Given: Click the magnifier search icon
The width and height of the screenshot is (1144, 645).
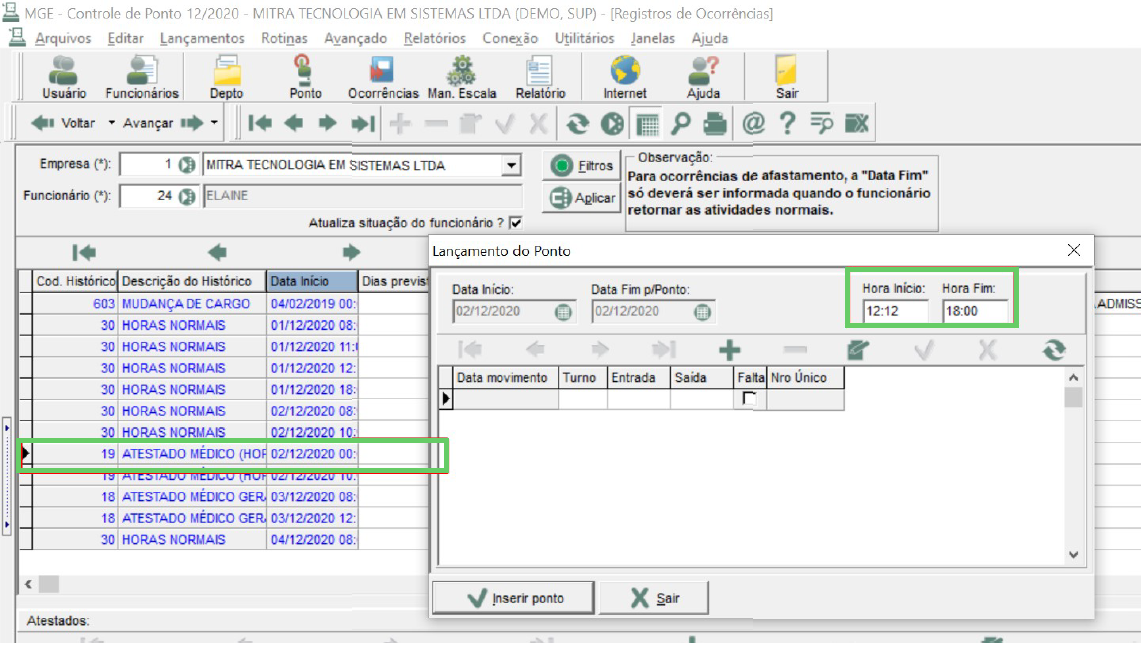Looking at the screenshot, I should [681, 123].
